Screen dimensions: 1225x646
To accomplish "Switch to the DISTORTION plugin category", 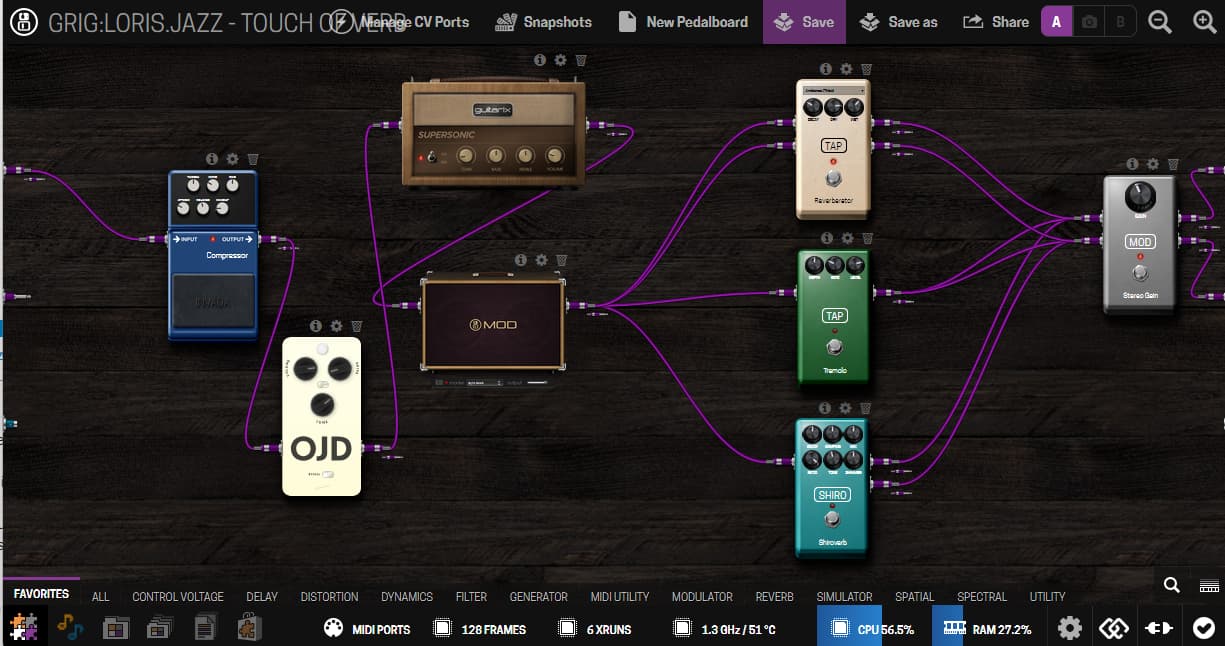I will click(329, 597).
